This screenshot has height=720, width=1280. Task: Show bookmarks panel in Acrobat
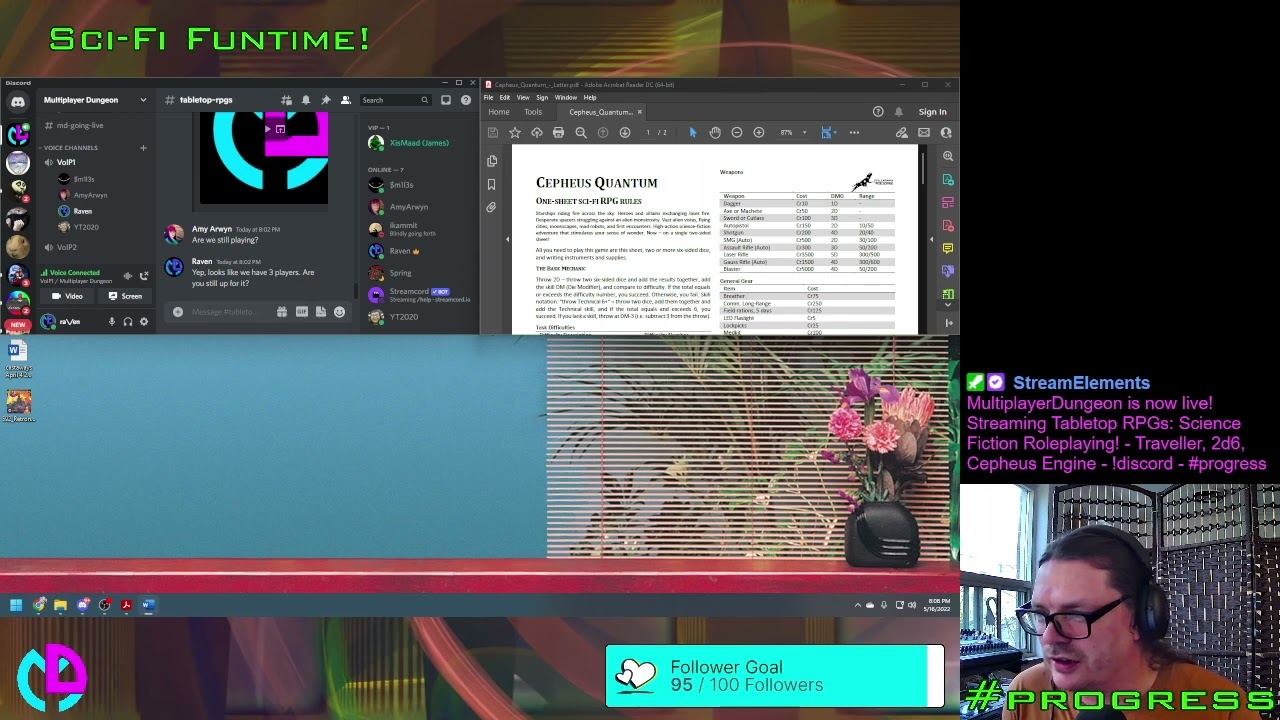coord(492,185)
